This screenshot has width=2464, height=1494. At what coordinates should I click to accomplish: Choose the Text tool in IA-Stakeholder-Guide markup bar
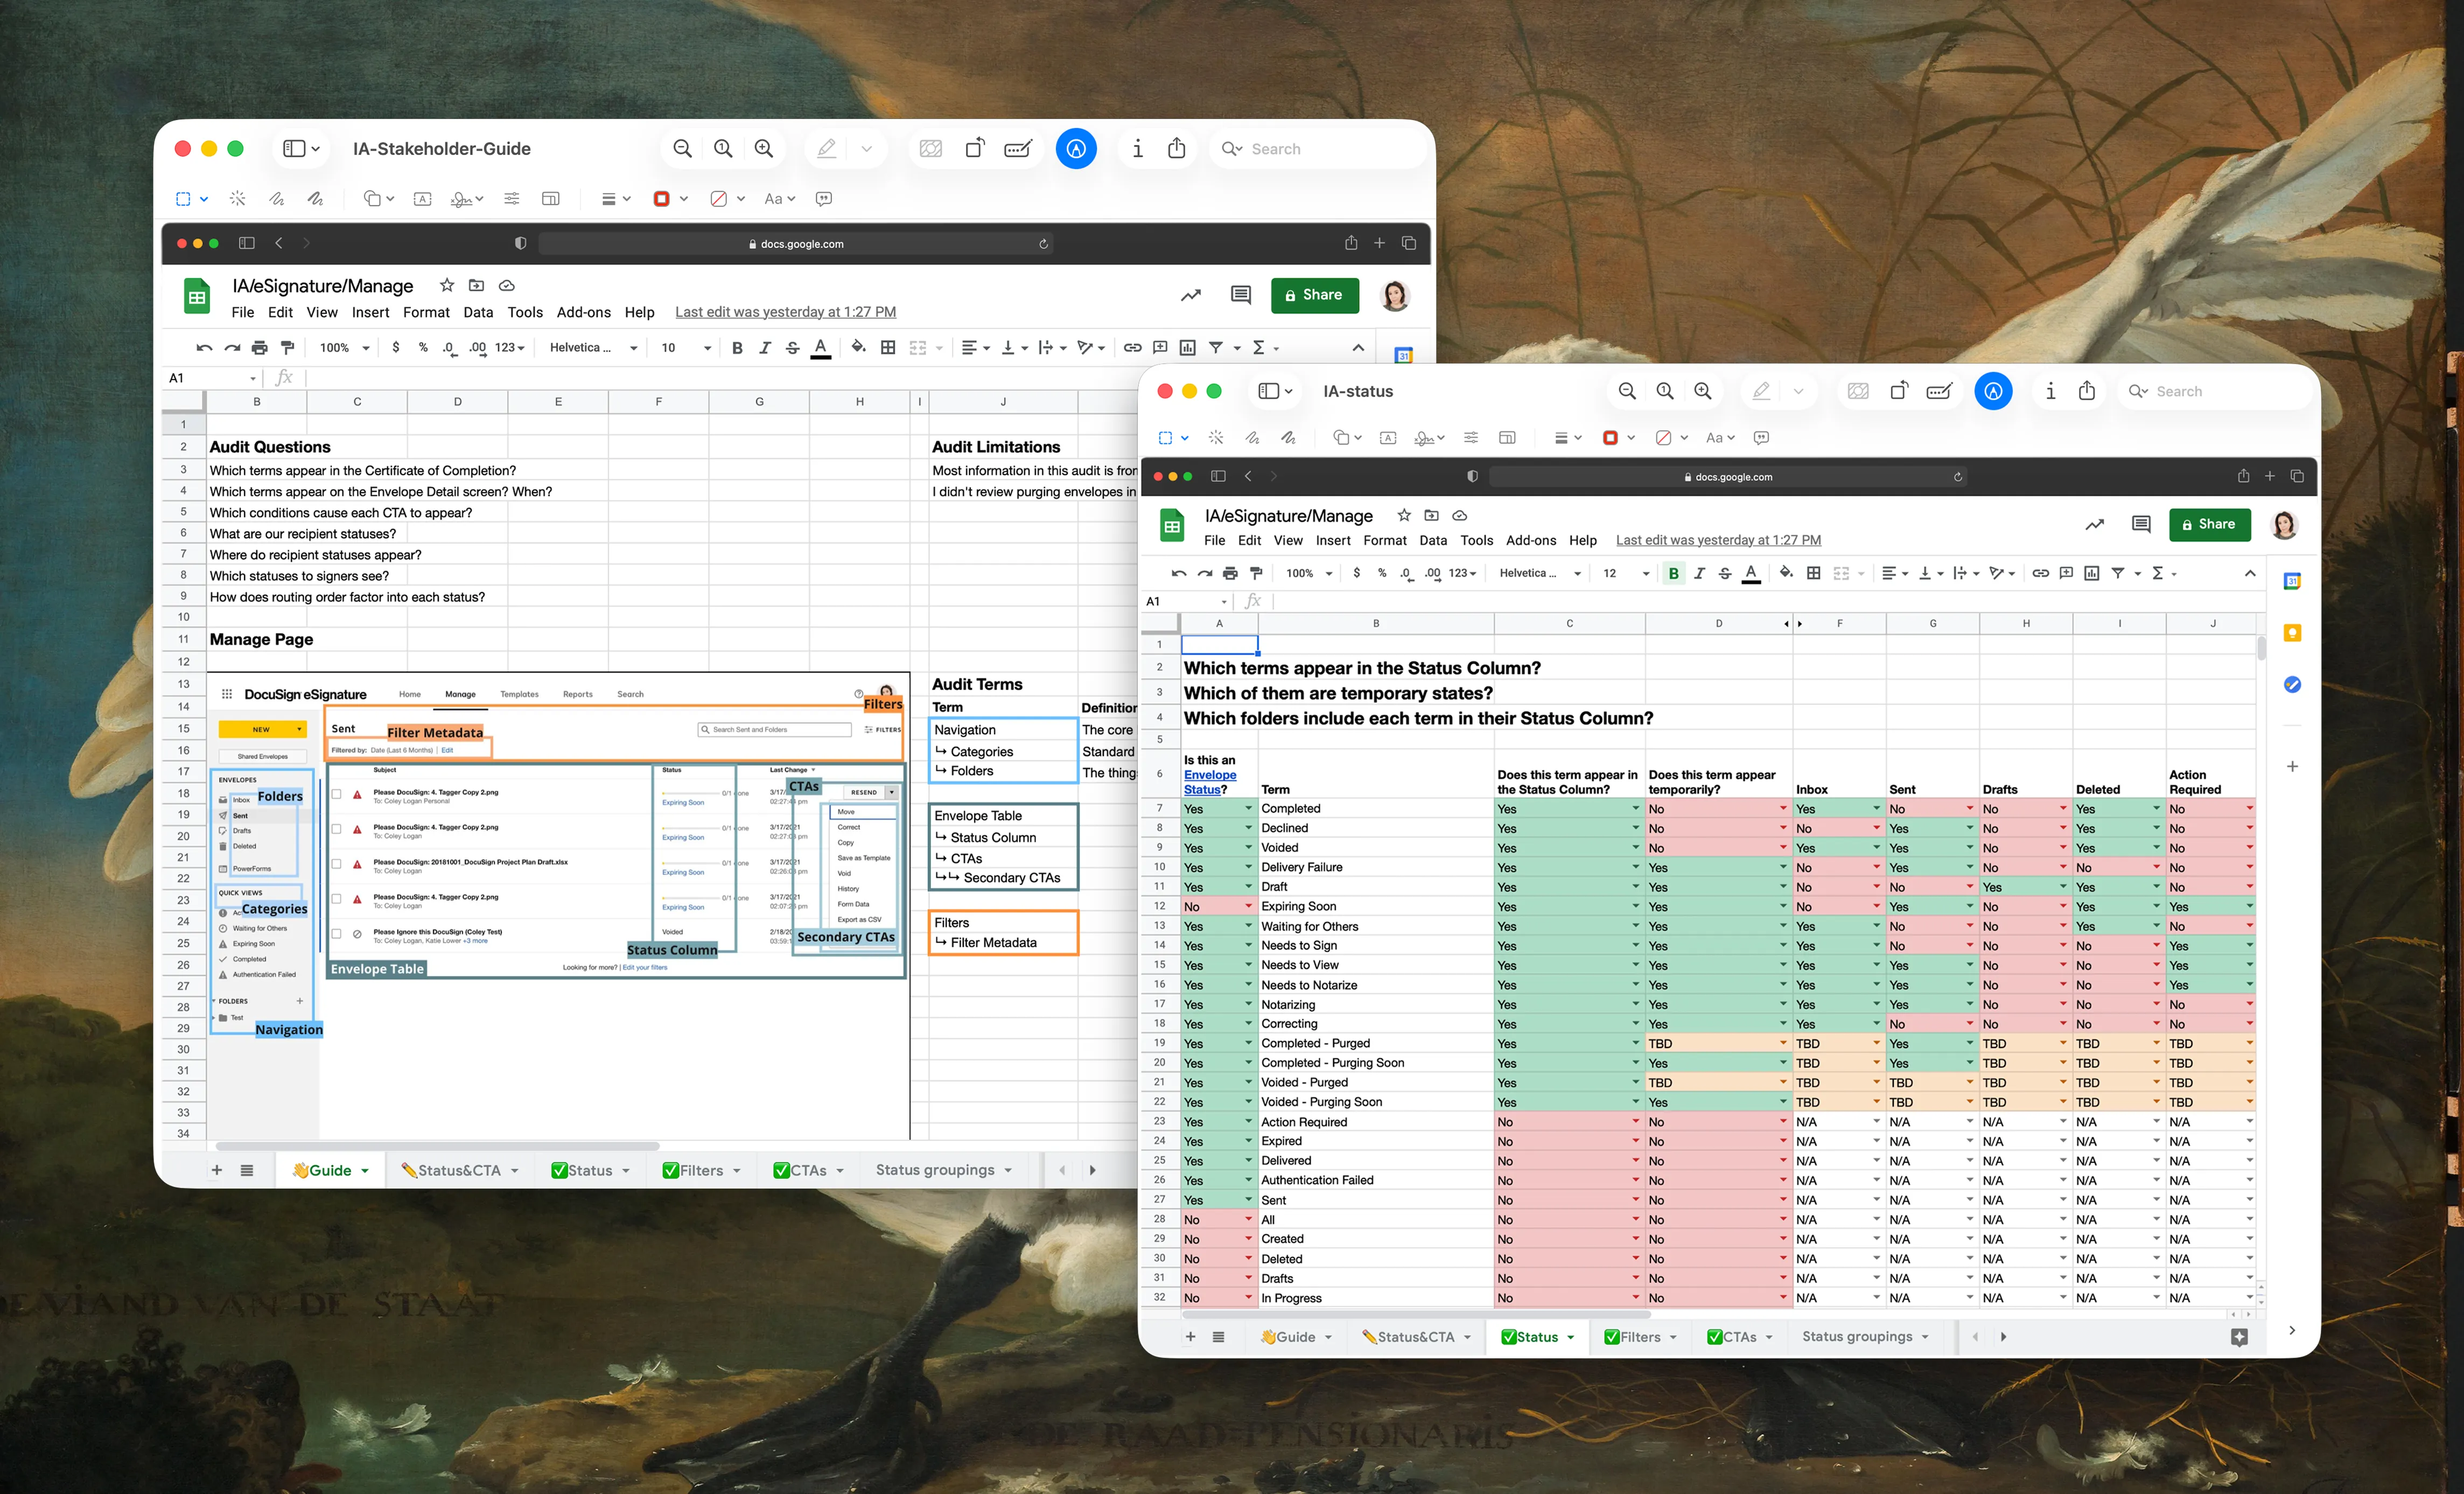[x=423, y=199]
